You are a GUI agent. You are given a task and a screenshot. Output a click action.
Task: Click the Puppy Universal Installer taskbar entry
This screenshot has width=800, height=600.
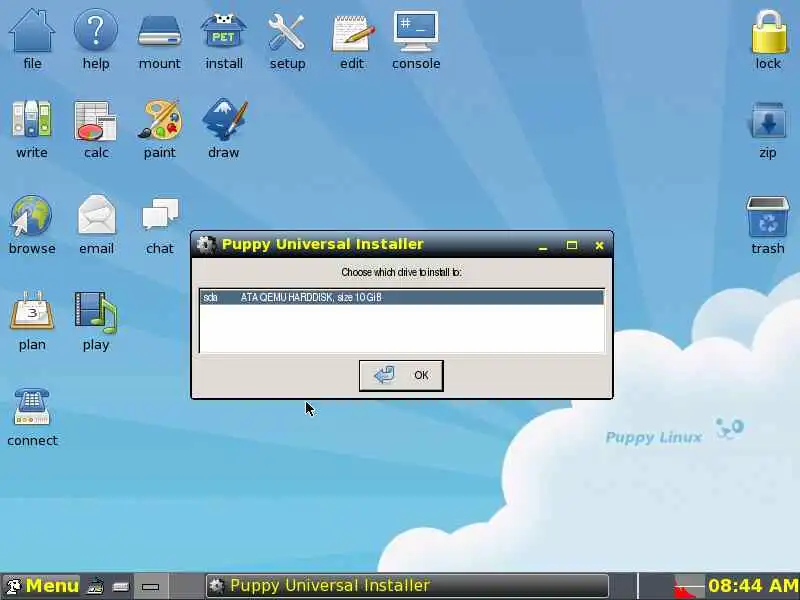[x=407, y=585]
